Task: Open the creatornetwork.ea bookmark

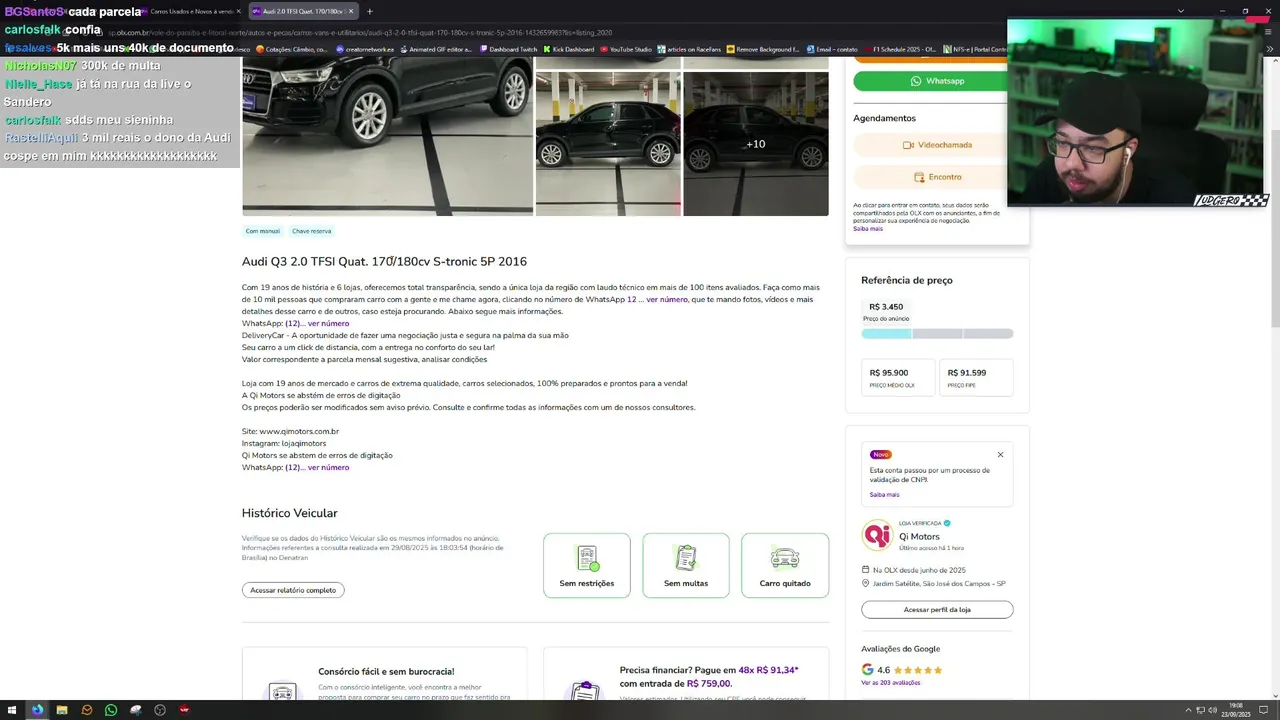Action: (x=366, y=49)
